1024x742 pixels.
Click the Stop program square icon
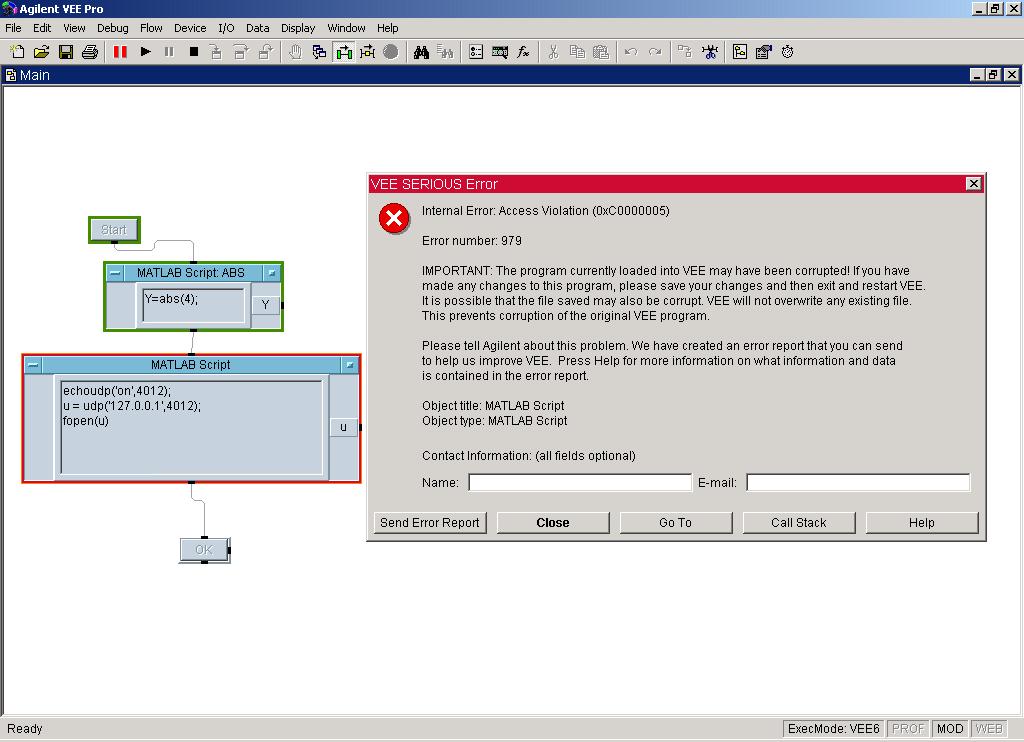click(194, 52)
